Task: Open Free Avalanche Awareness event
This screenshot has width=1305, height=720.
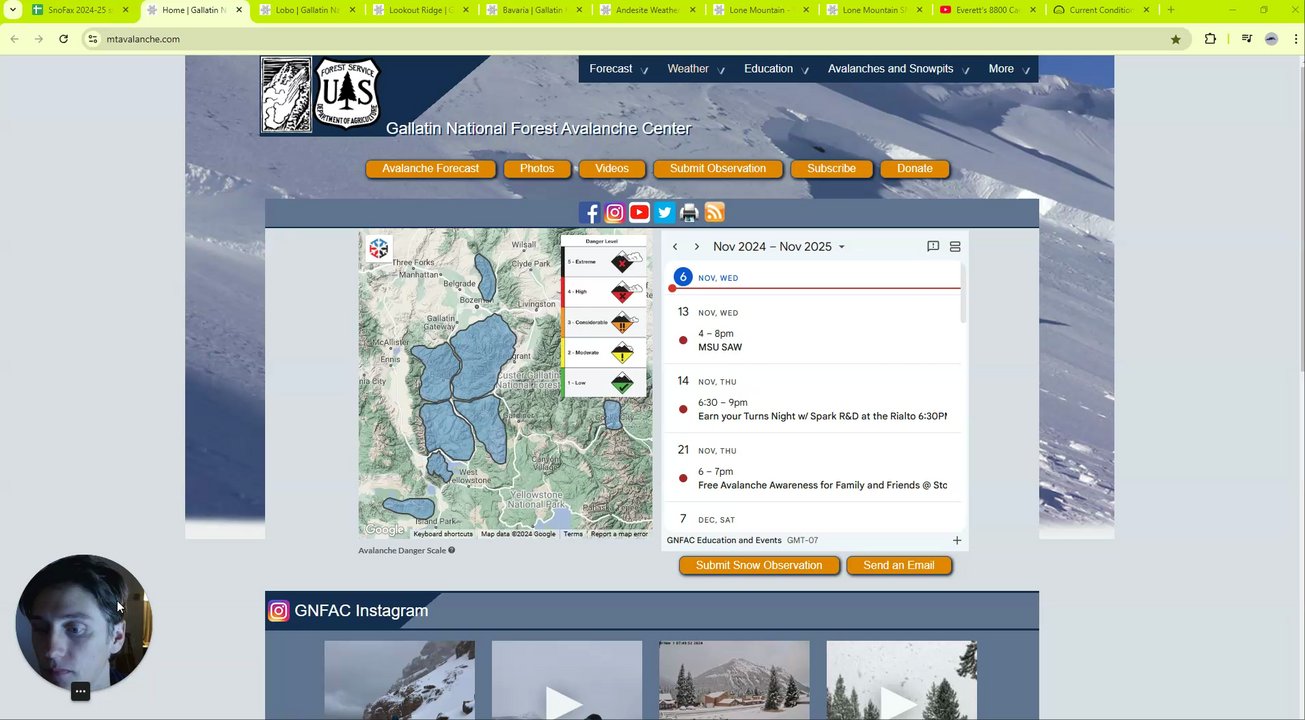Action: pyautogui.click(x=815, y=479)
